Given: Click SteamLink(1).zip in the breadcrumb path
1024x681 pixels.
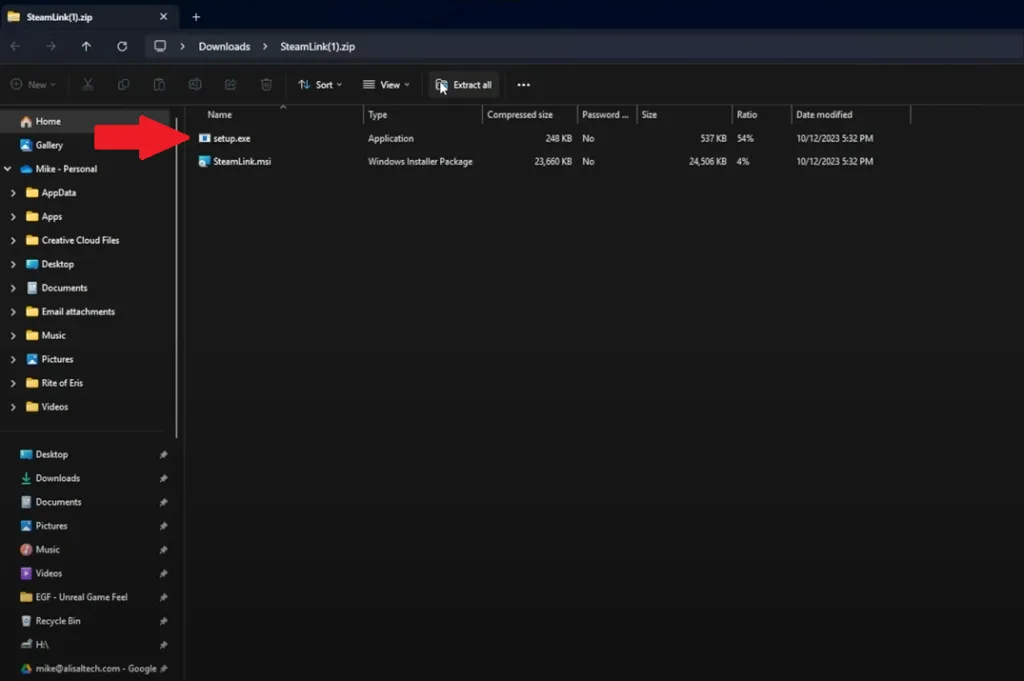Looking at the screenshot, I should tap(317, 47).
